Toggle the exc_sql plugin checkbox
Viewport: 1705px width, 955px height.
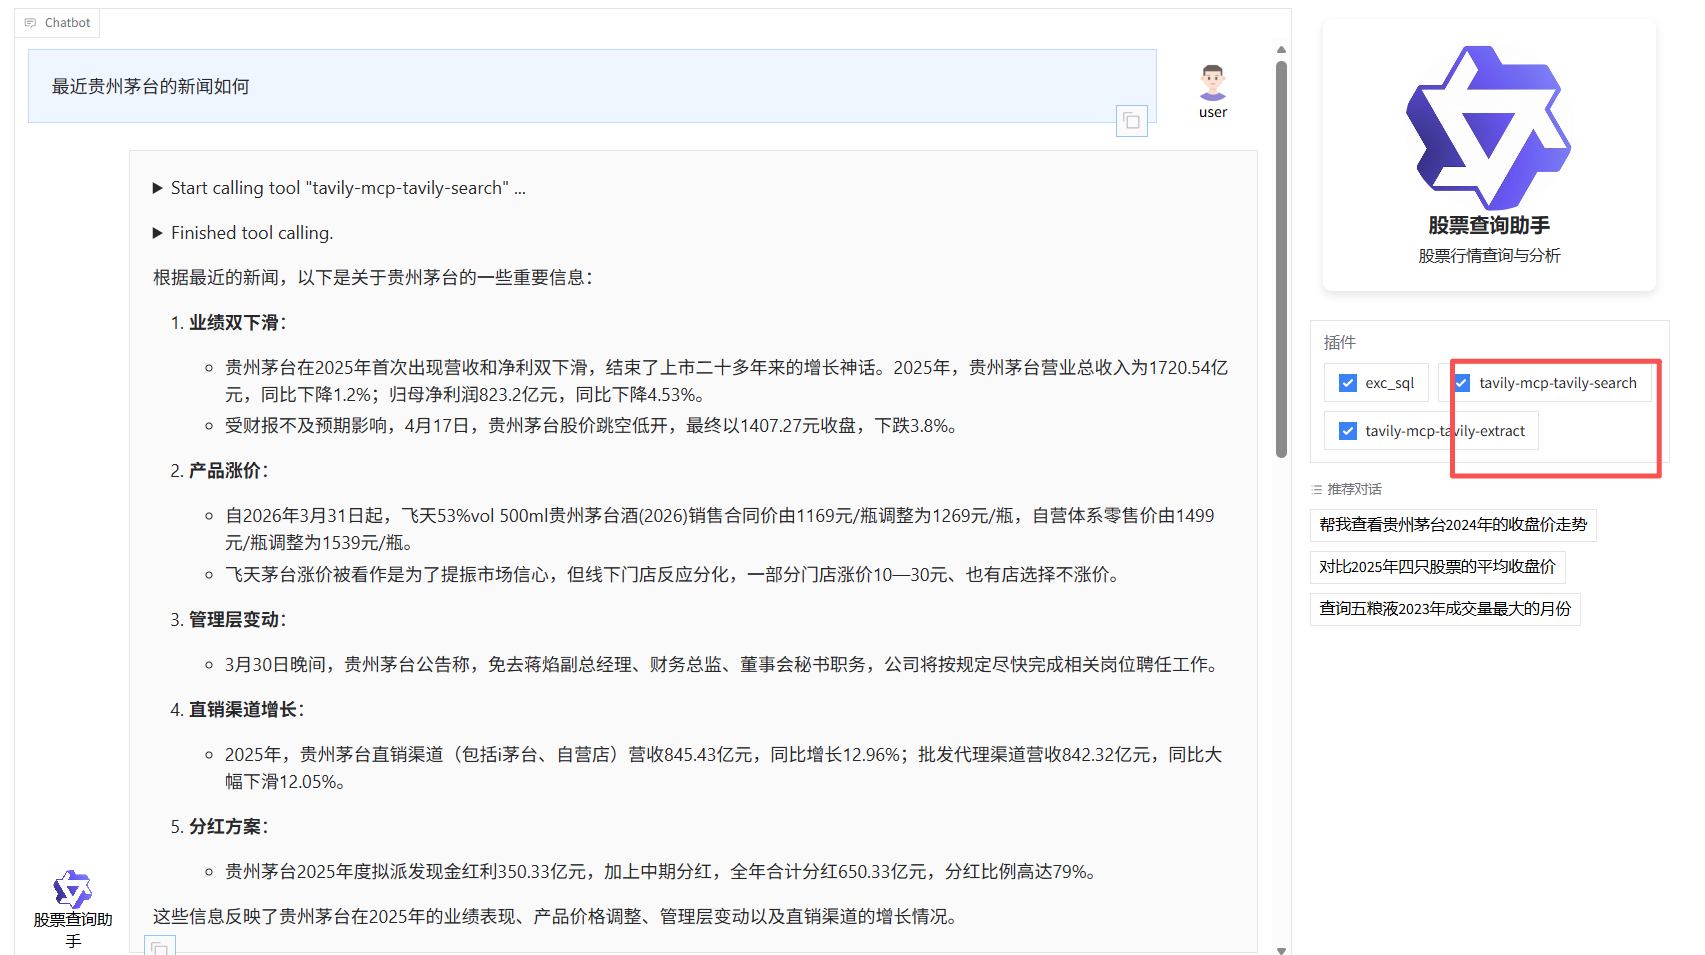pos(1348,383)
